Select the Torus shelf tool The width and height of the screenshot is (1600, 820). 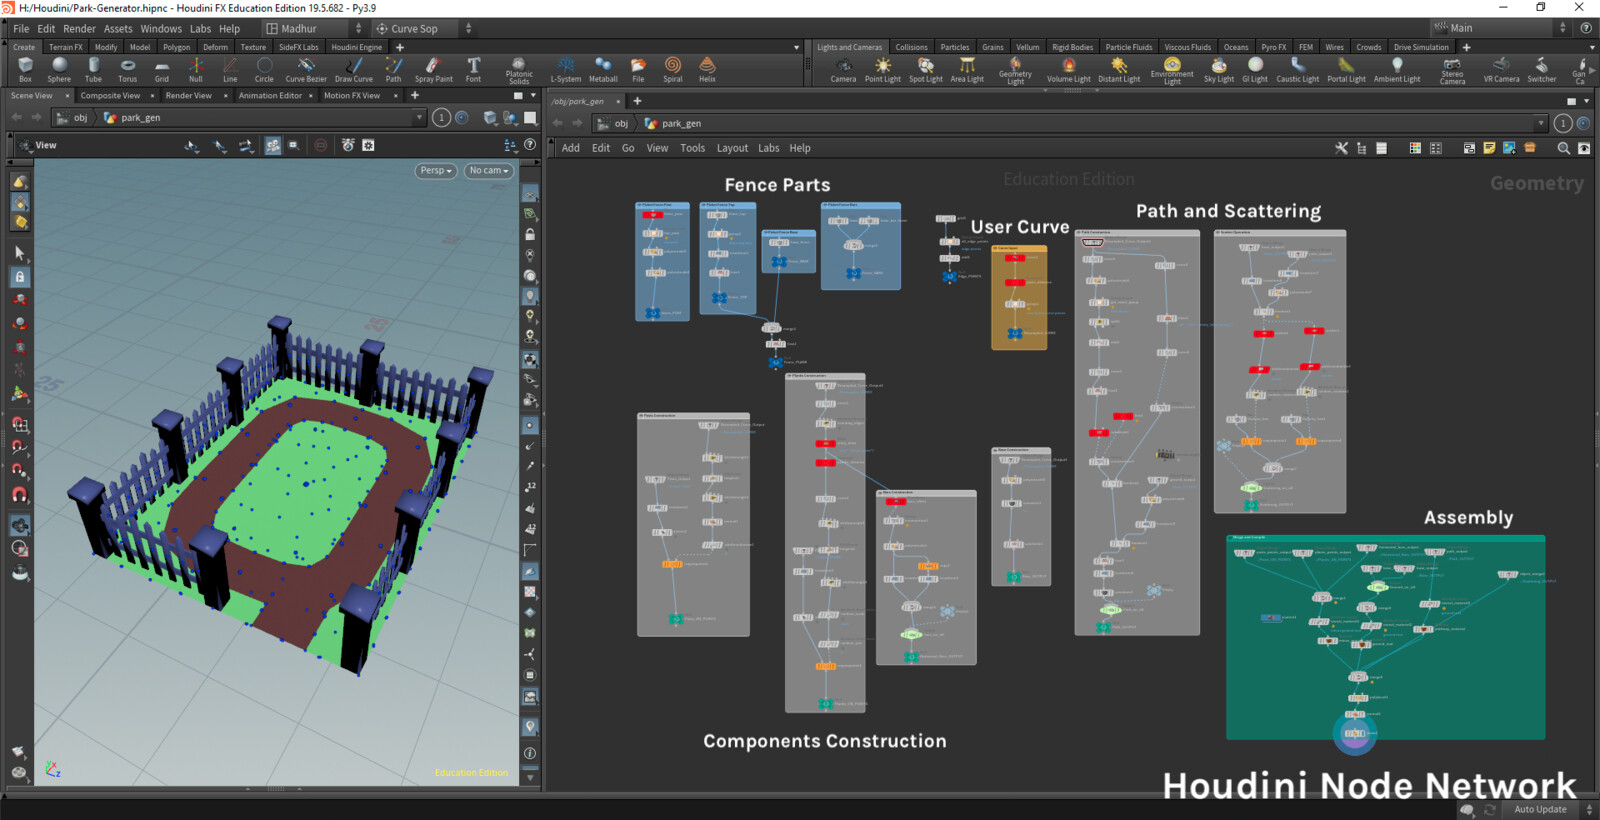click(x=127, y=69)
